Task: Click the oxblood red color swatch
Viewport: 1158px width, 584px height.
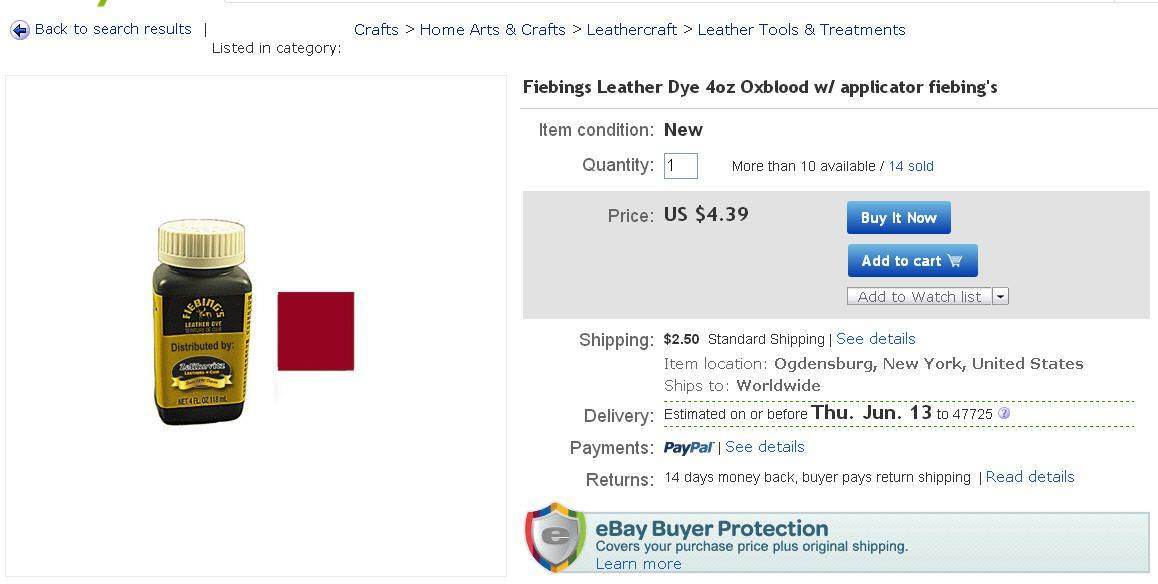Action: coord(316,331)
